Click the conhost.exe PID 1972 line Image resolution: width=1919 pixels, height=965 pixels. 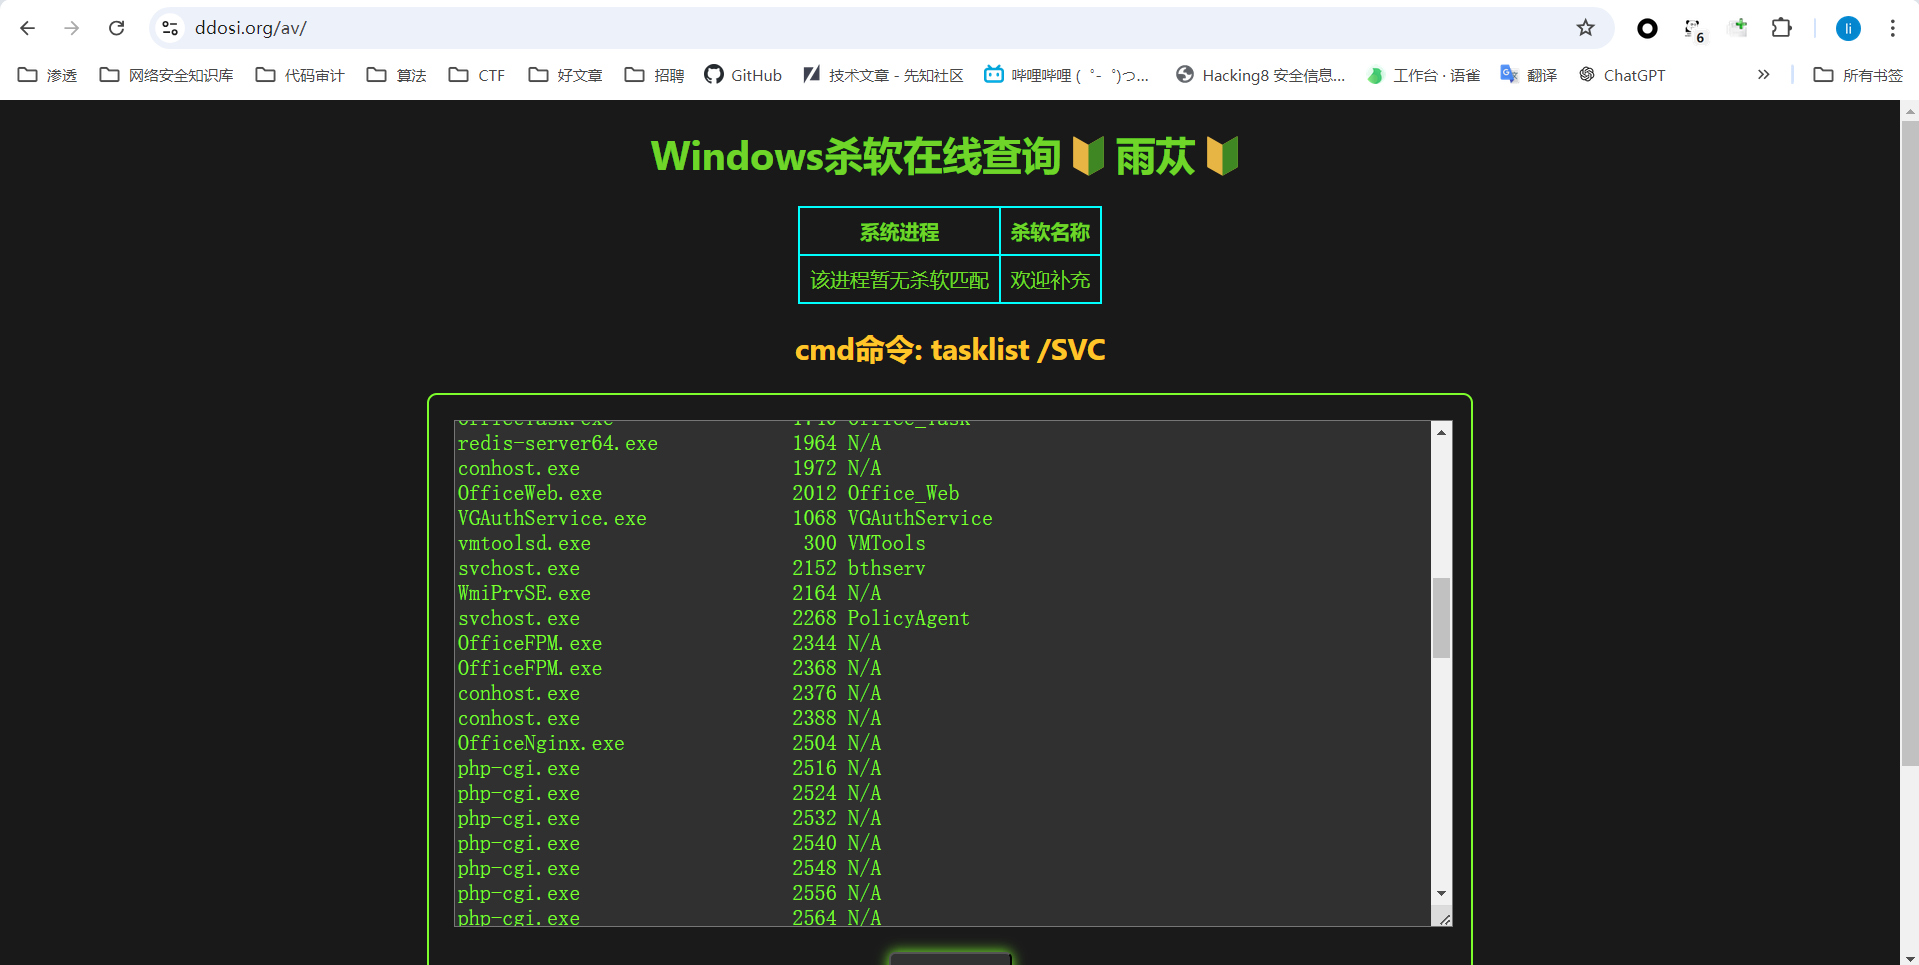click(x=669, y=468)
